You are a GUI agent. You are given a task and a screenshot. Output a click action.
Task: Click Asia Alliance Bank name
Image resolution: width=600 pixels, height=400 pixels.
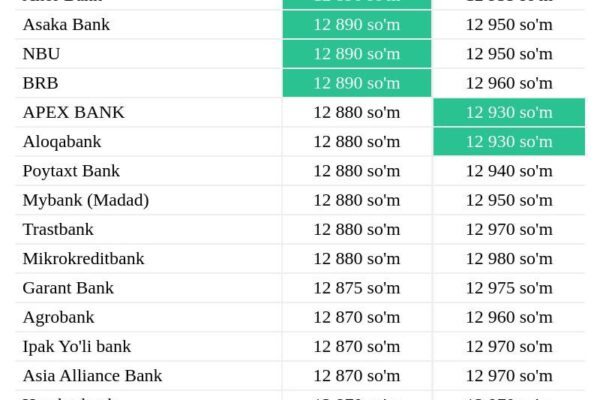click(x=92, y=376)
